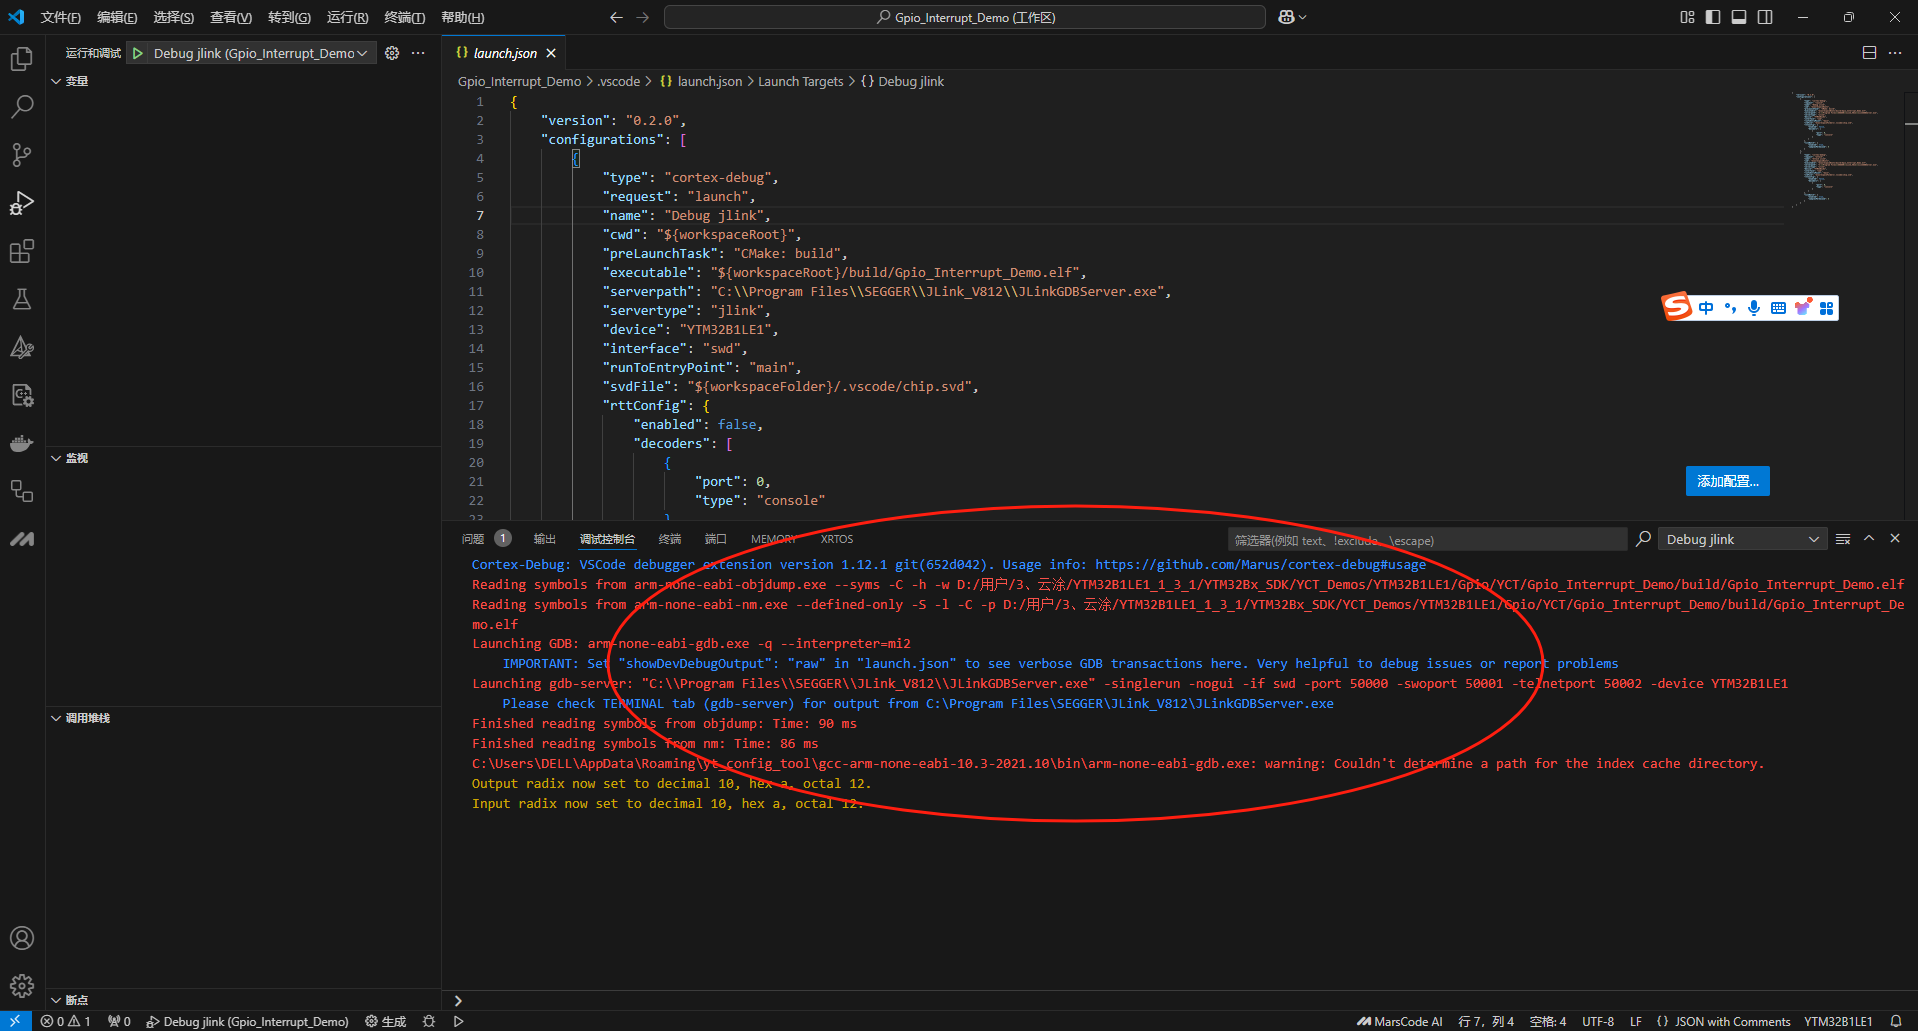This screenshot has width=1918, height=1031.
Task: Open debug configuration dropdown Debug jlink
Action: click(260, 53)
